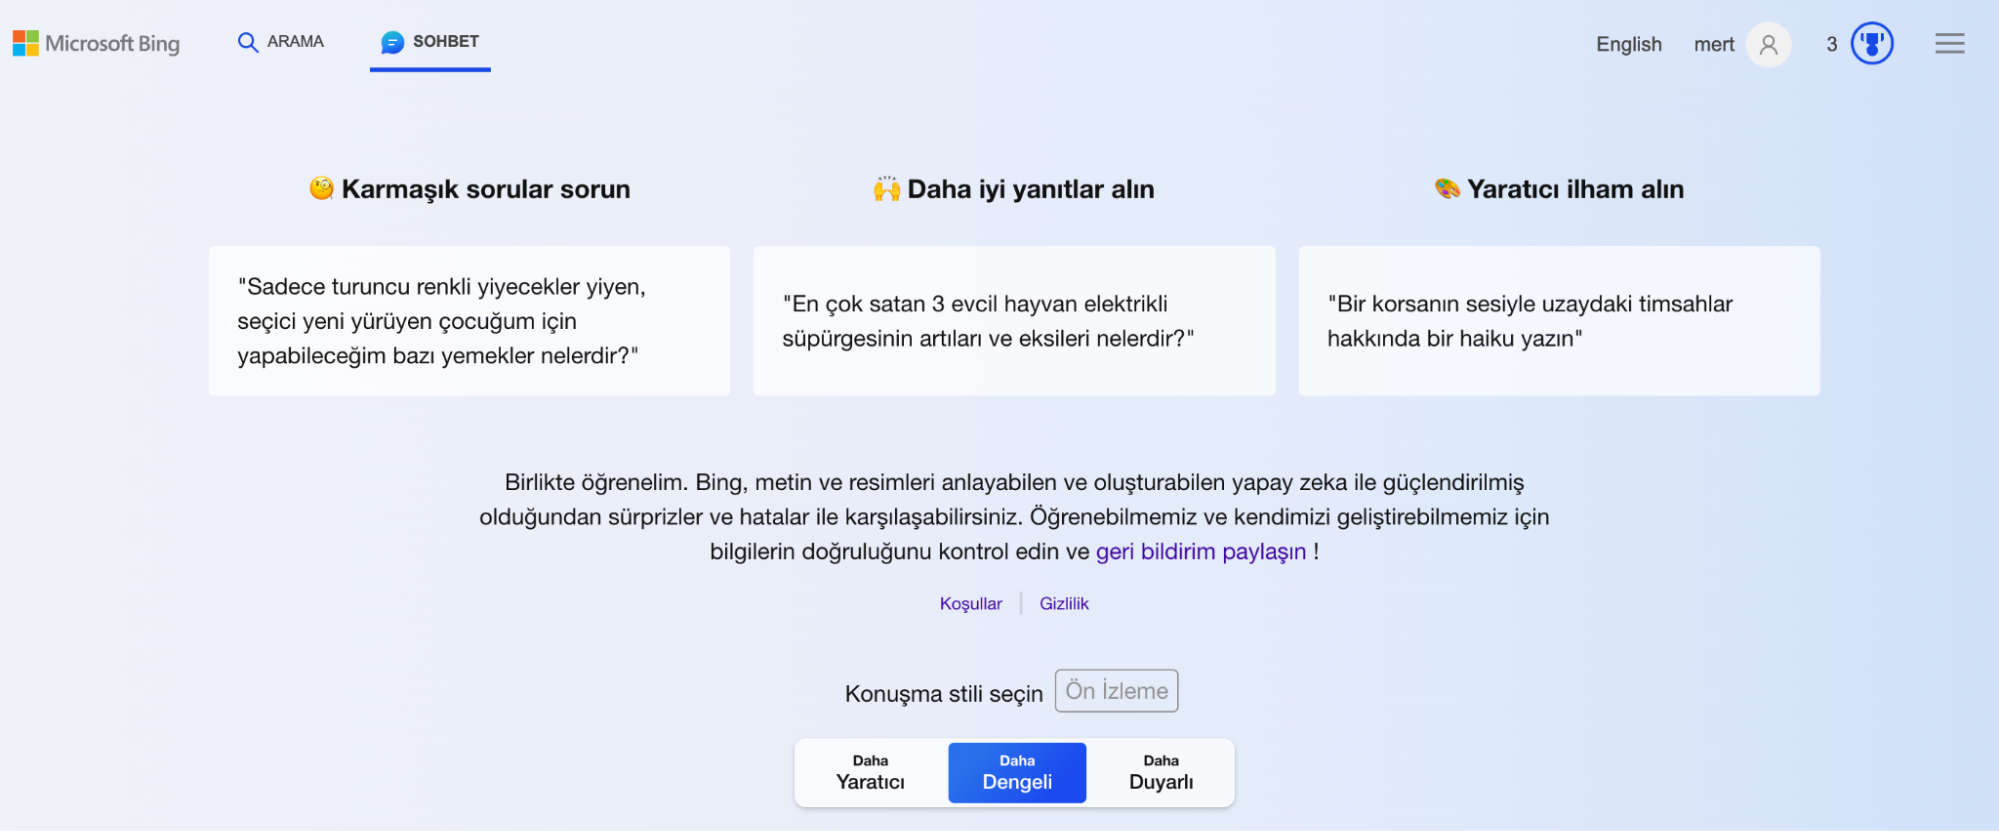Click the artist palette emoji icon
The height and width of the screenshot is (831, 1999).
click(x=1447, y=188)
